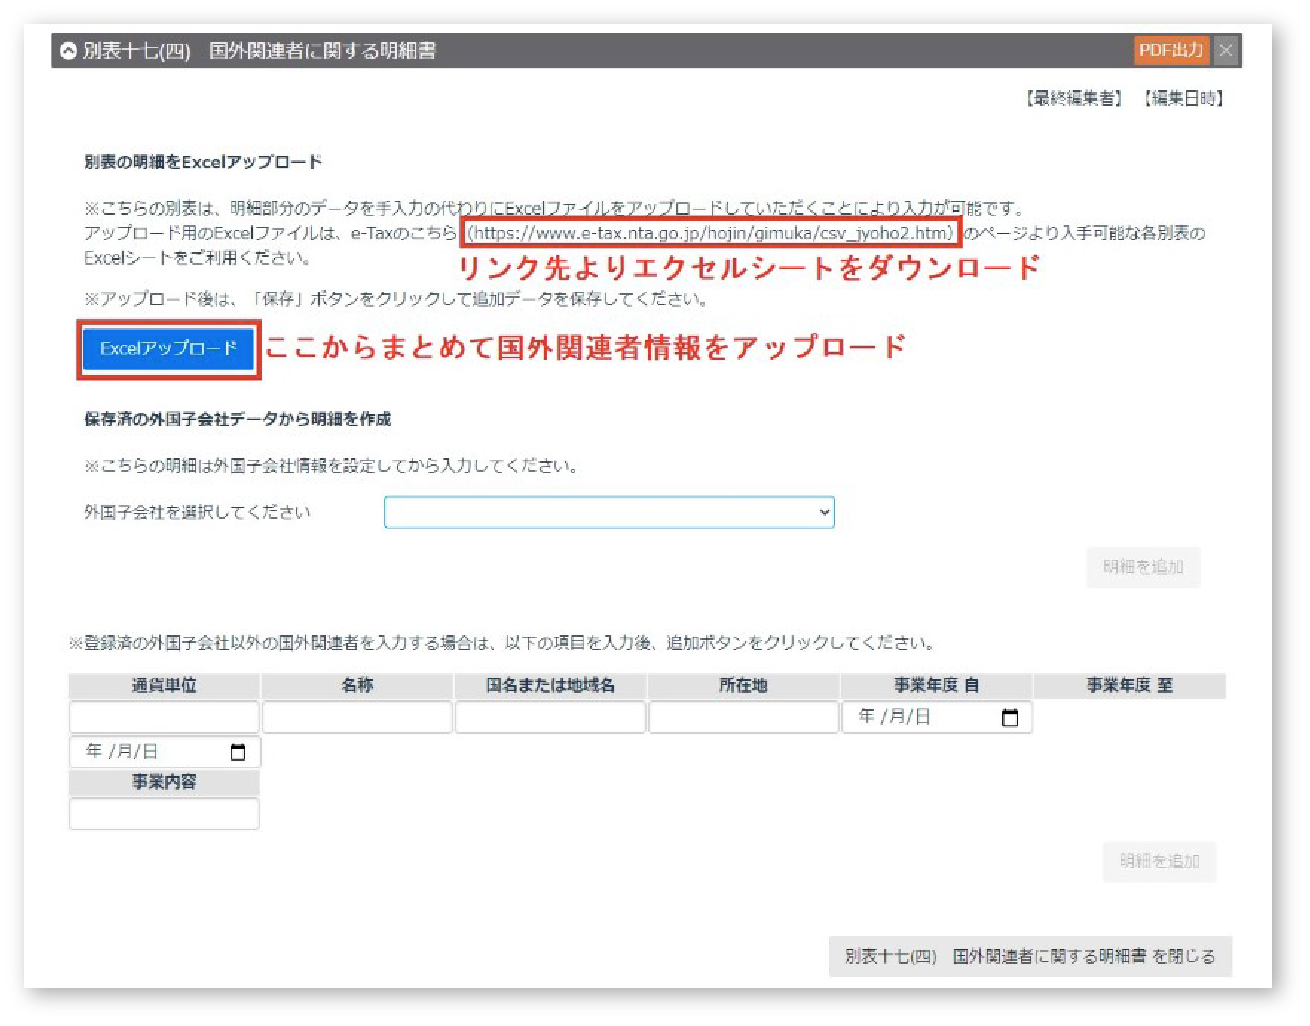Image resolution: width=1310 pixels, height=1026 pixels.
Task: Click inside the 通貨単位 input field
Action: (x=163, y=716)
